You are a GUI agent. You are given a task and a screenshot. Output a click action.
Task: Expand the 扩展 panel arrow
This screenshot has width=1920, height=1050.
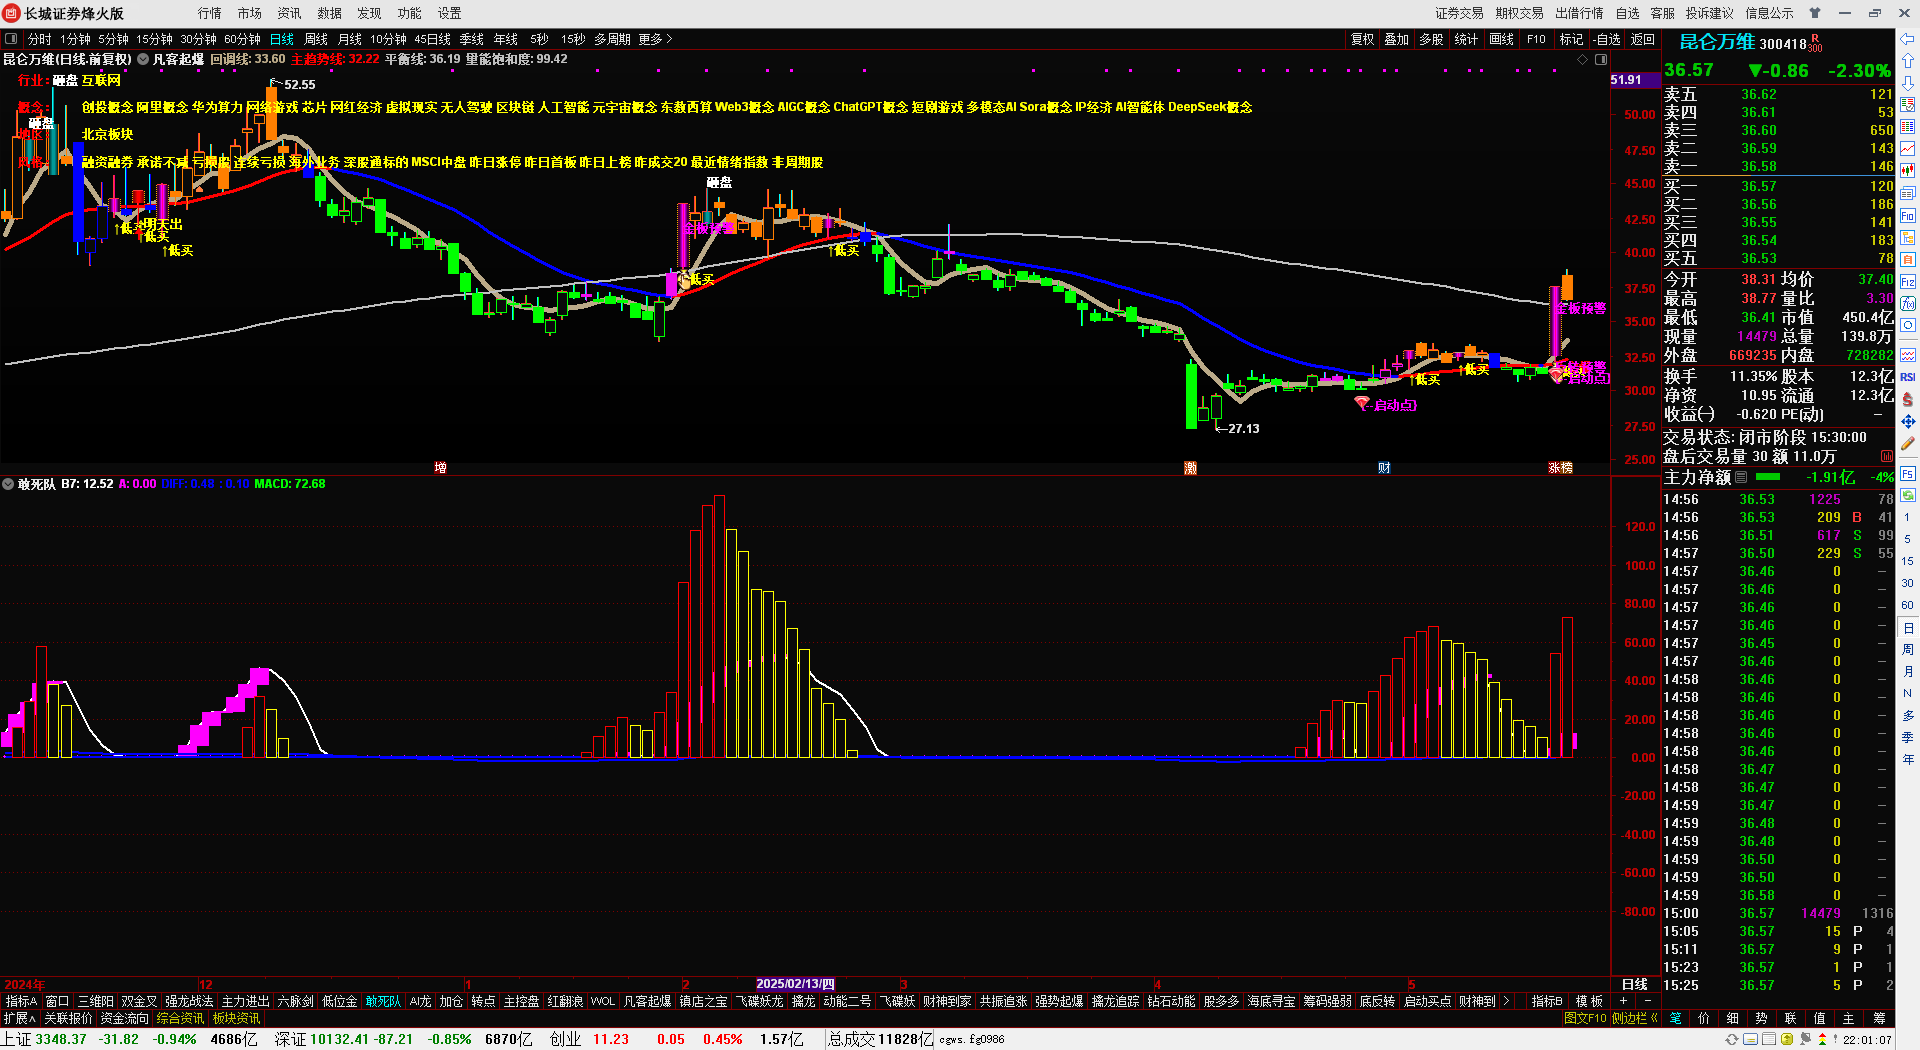coord(20,1018)
